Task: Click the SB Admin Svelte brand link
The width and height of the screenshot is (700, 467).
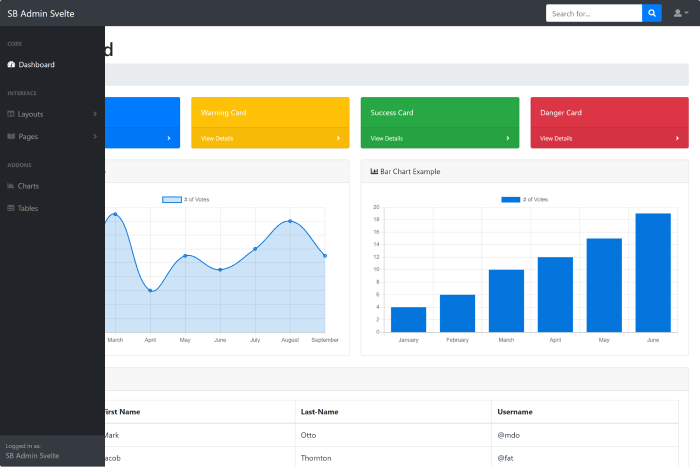Action: (41, 13)
